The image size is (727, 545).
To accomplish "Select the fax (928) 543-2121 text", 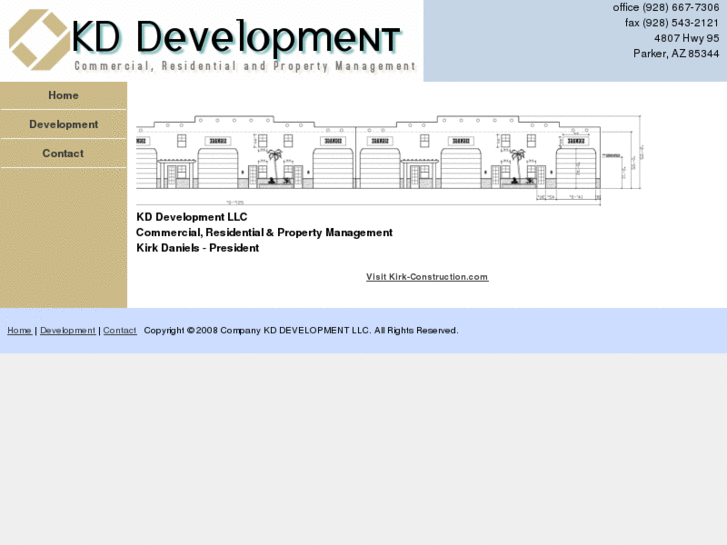I will [x=672, y=23].
